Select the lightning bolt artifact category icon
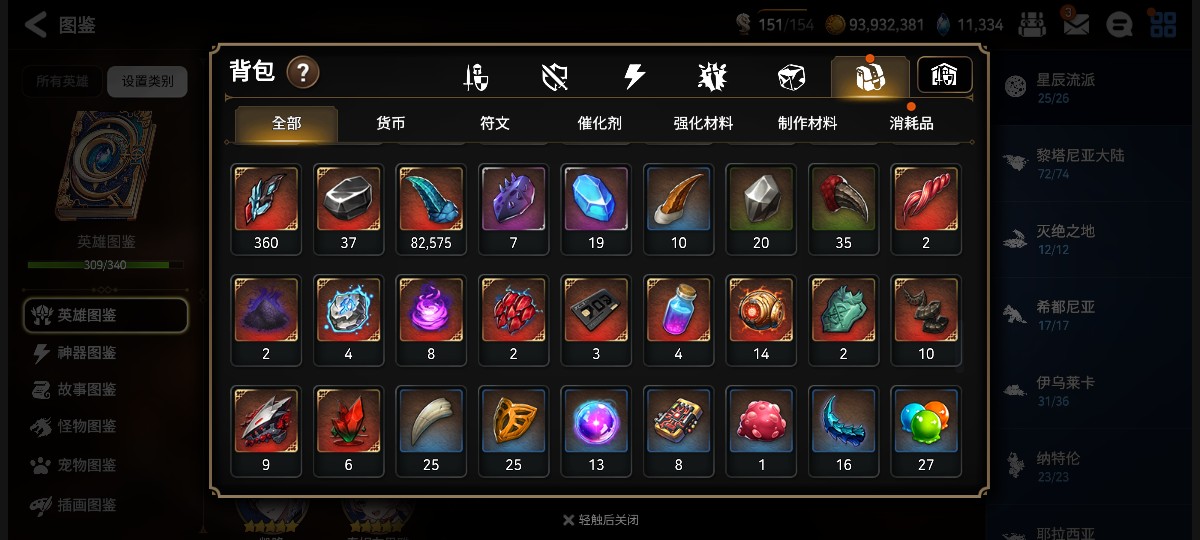Screen dimensions: 1200x540 [634, 76]
